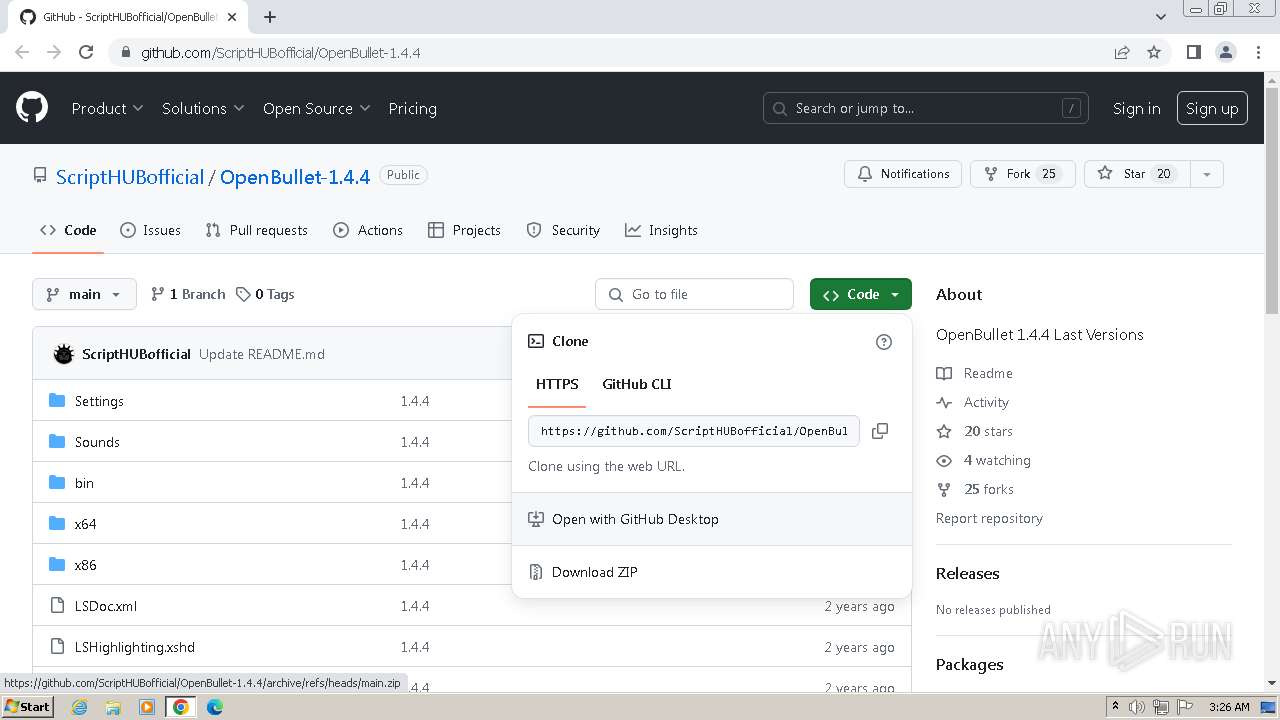The height and width of the screenshot is (720, 1280).
Task: Fork the repository
Action: point(1022,174)
